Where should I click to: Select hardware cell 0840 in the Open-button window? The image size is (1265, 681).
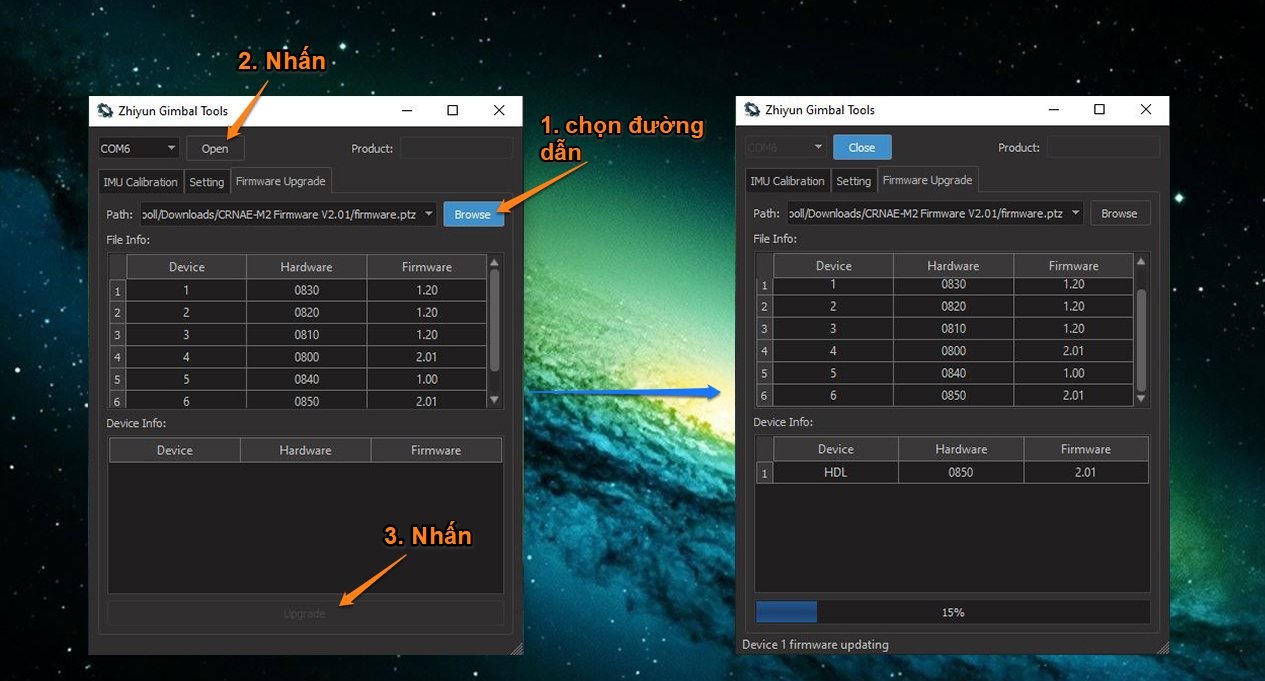pyautogui.click(x=306, y=379)
